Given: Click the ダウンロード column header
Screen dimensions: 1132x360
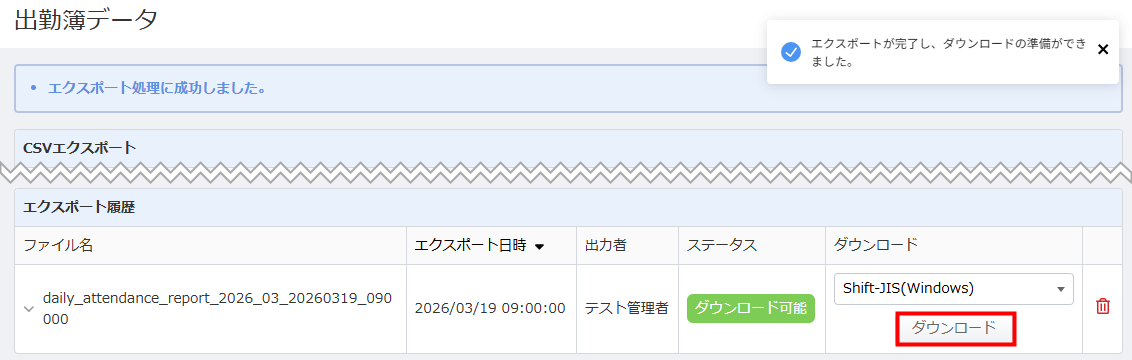Looking at the screenshot, I should point(876,245).
